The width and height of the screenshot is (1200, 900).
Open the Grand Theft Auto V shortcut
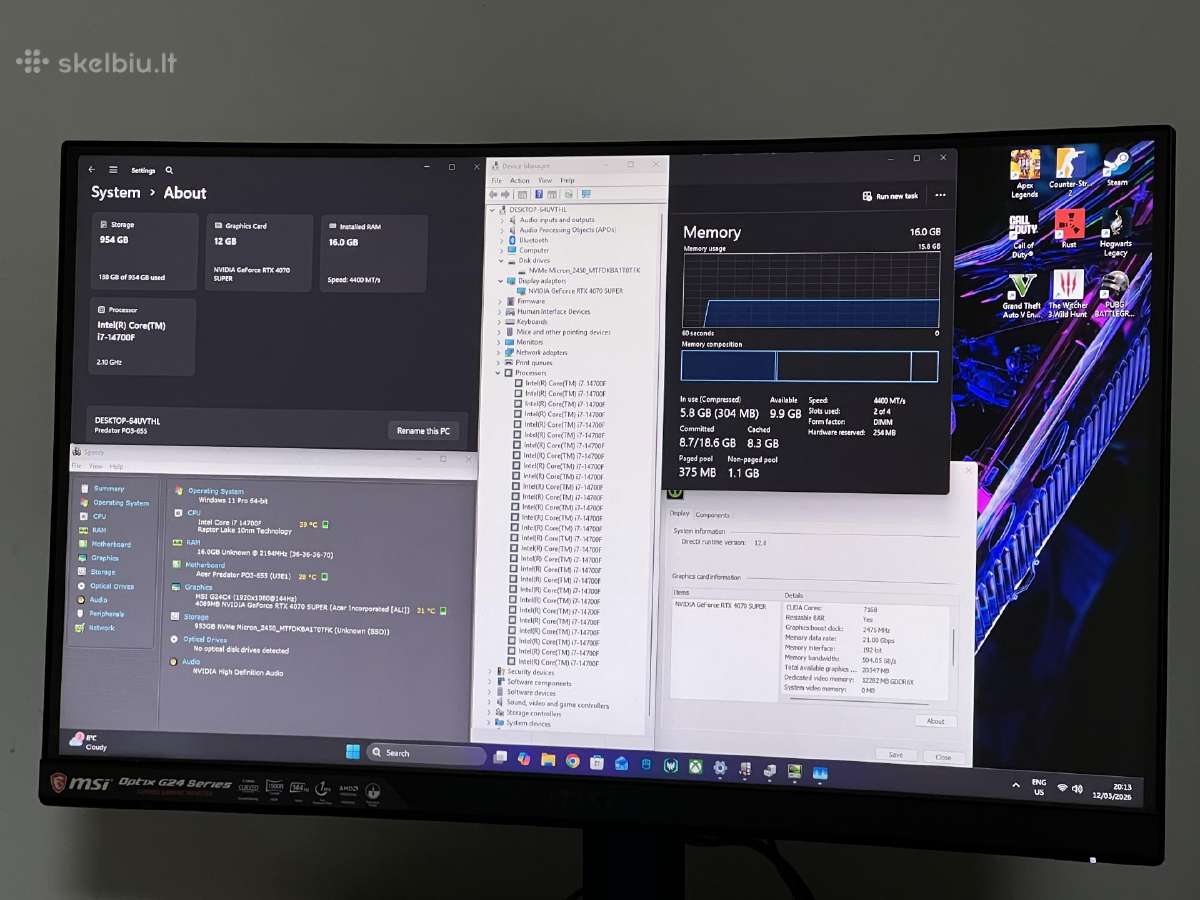[1022, 295]
